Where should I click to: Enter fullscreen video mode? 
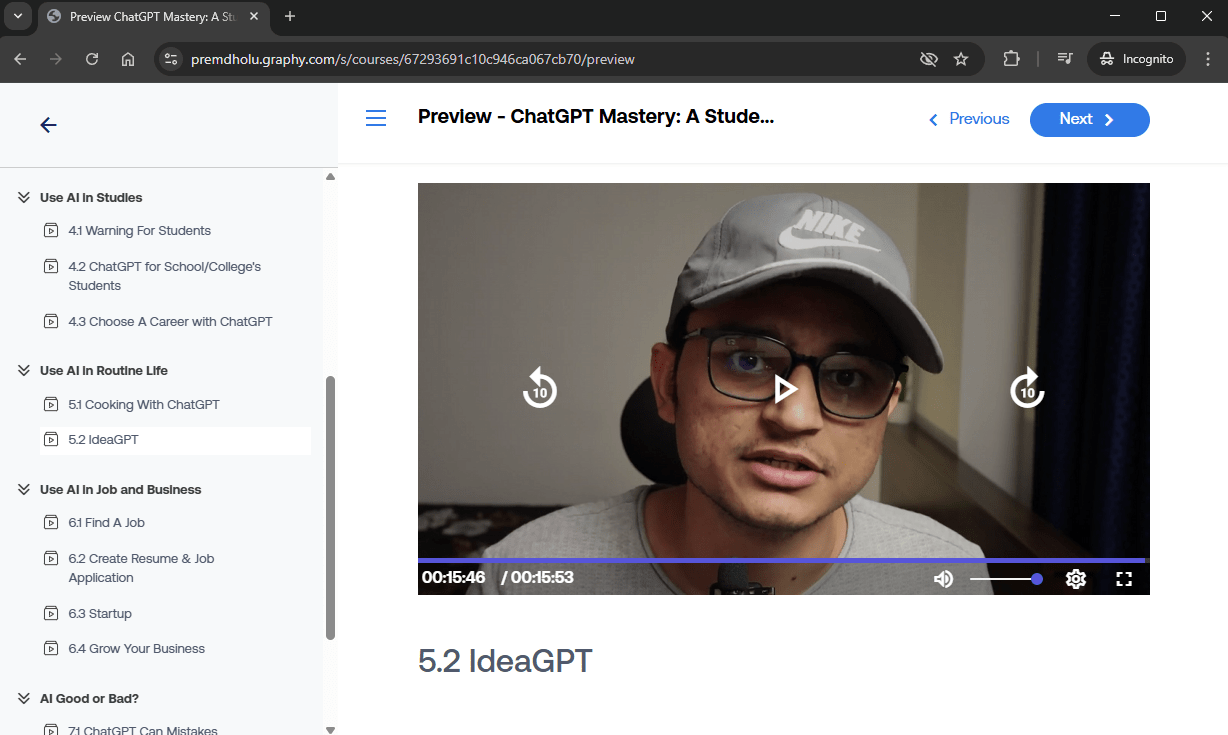(x=1124, y=579)
